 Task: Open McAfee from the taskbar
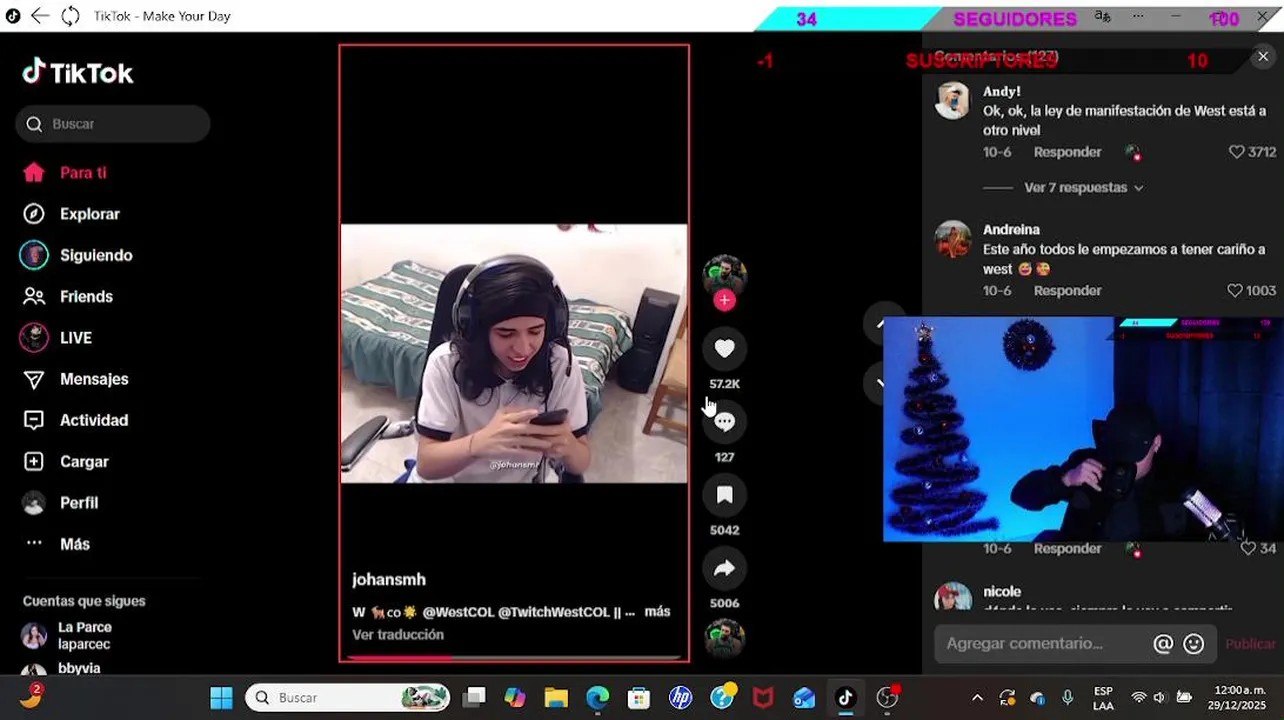click(x=763, y=698)
